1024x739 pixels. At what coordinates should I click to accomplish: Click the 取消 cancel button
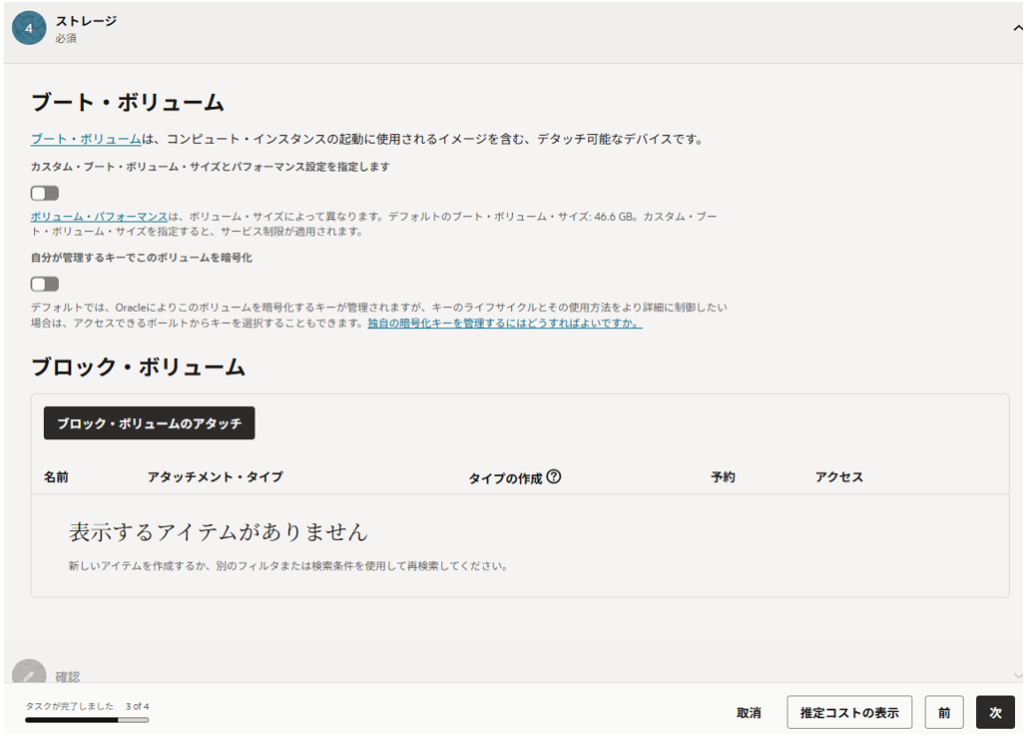coord(749,713)
